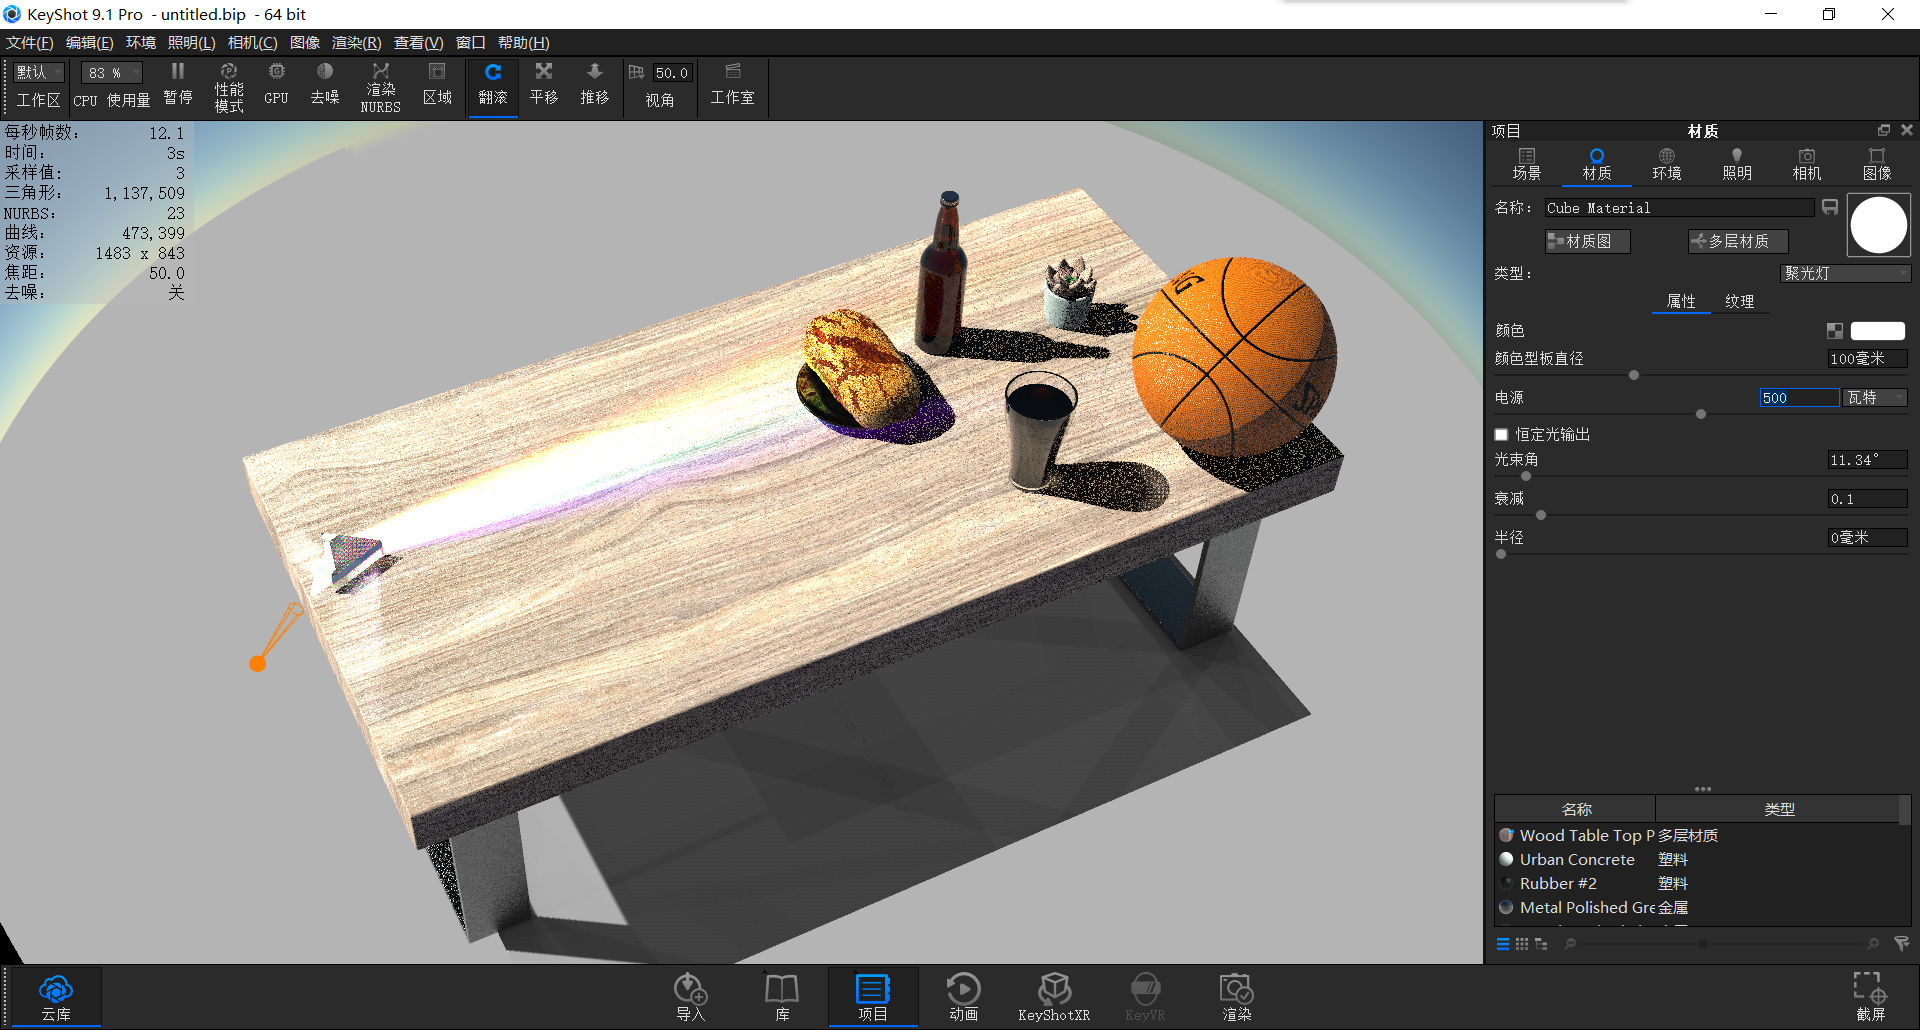This screenshot has height=1030, width=1920.
Task: Switch to the 纹理 tab
Action: point(1740,301)
